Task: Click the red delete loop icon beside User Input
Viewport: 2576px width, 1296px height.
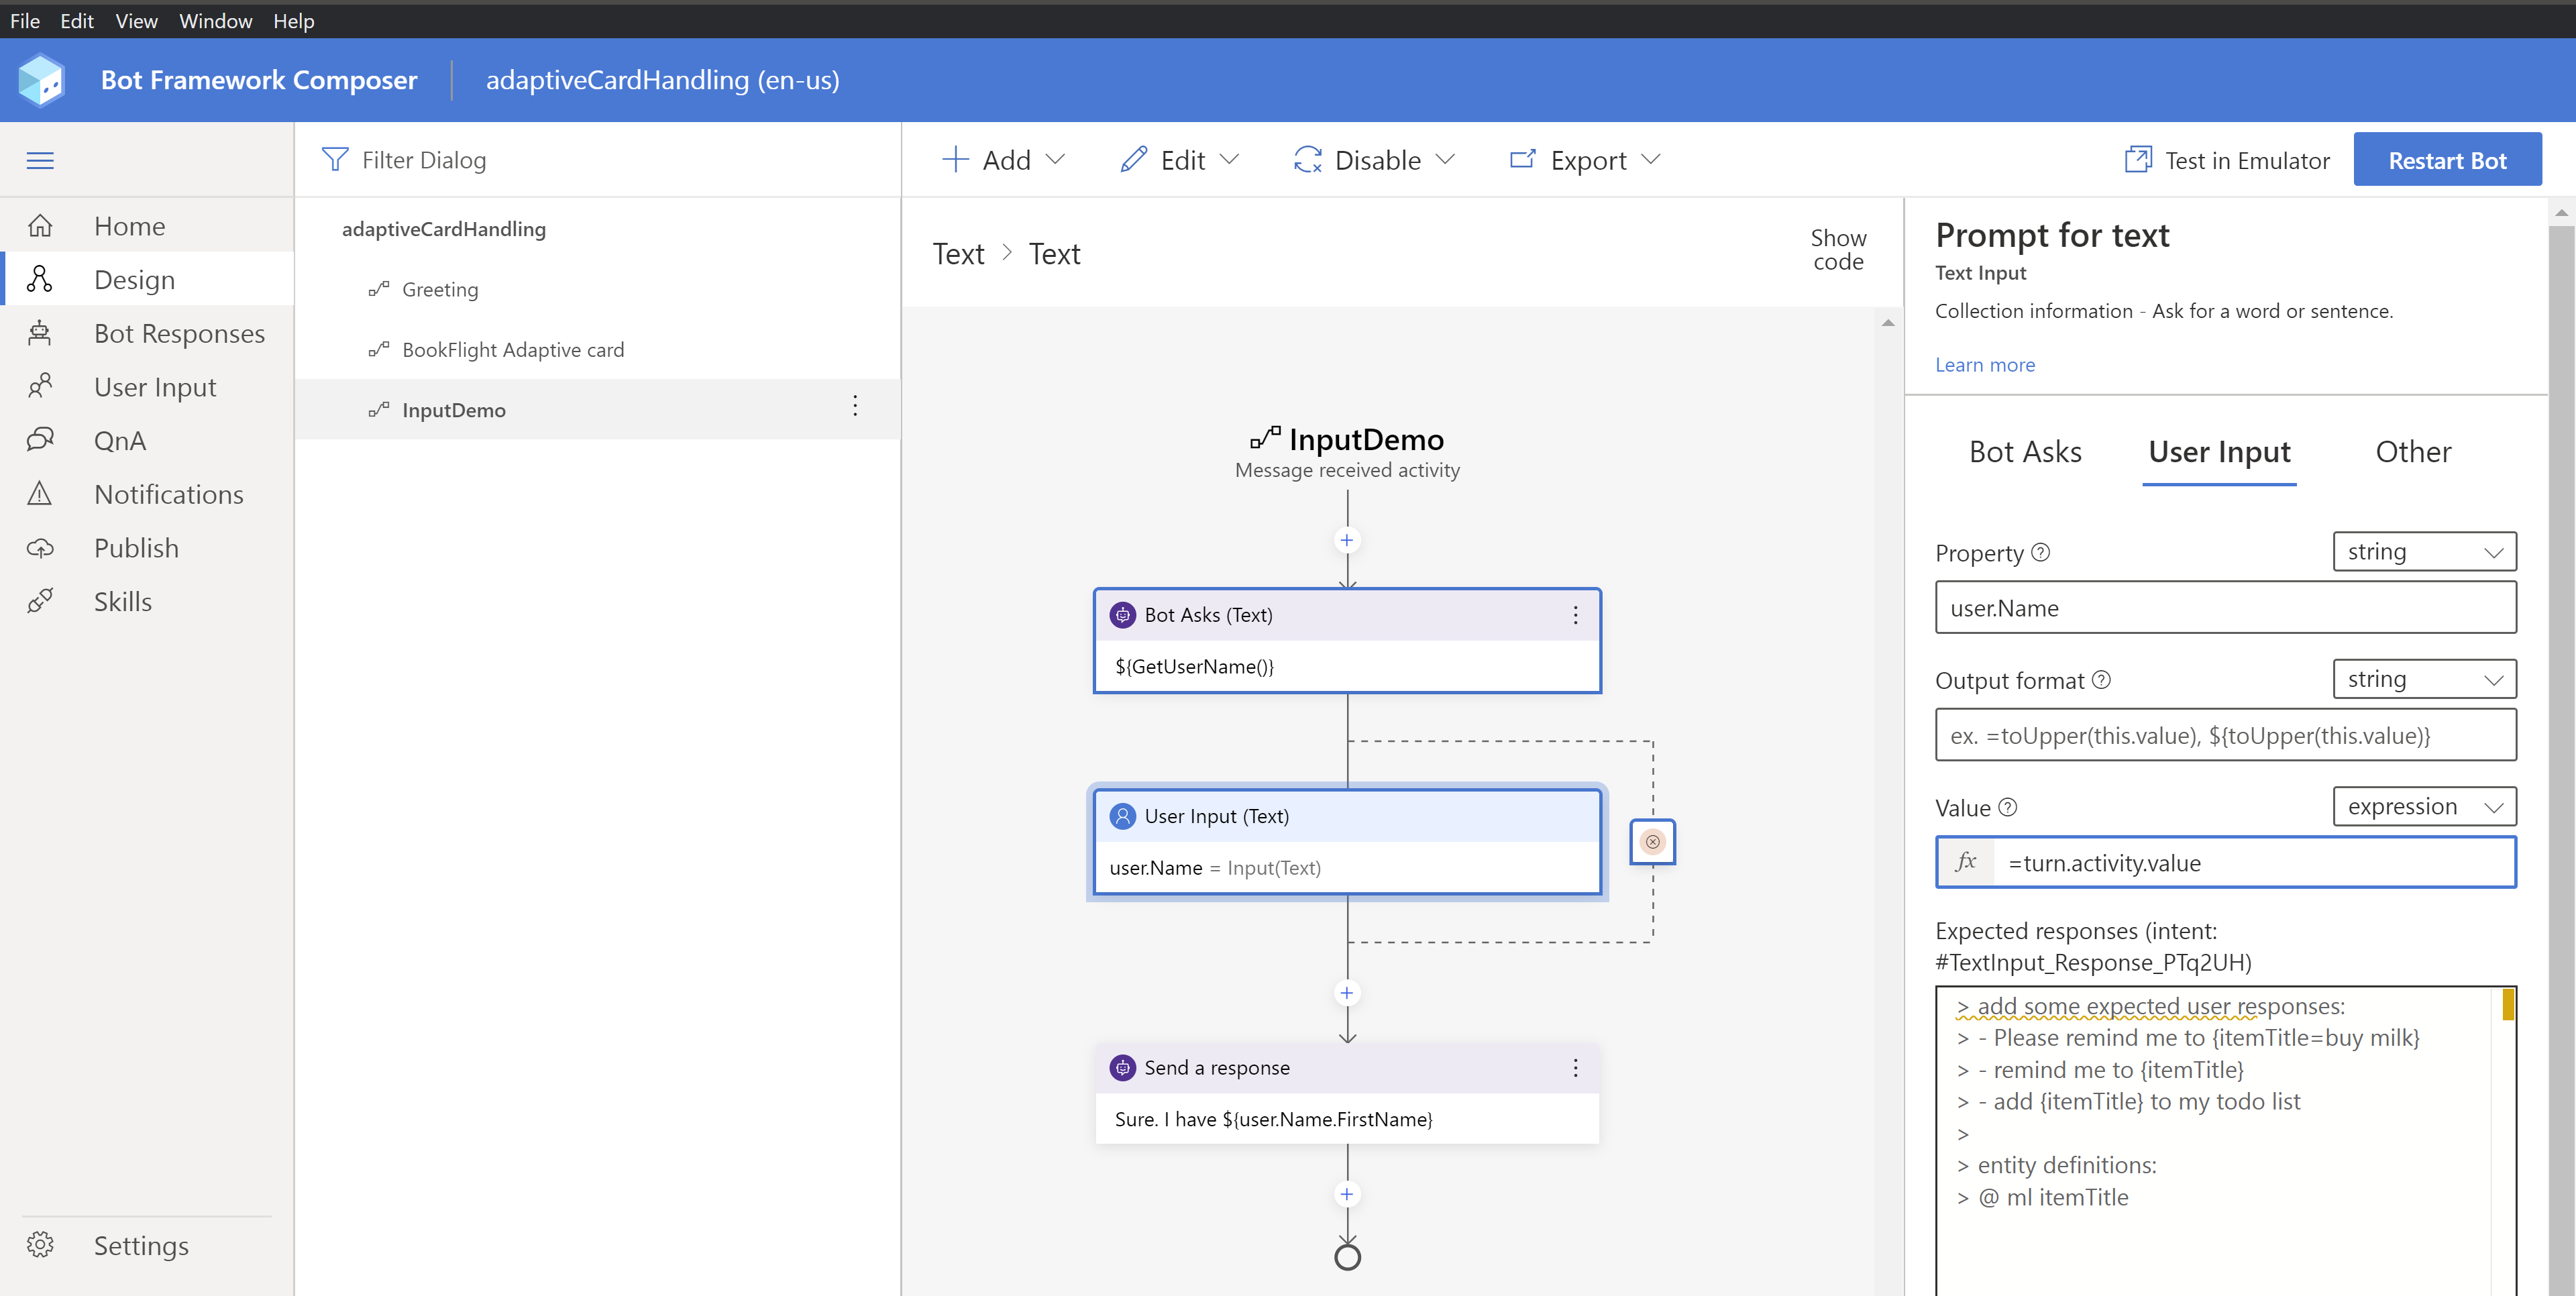Action: coord(1652,842)
